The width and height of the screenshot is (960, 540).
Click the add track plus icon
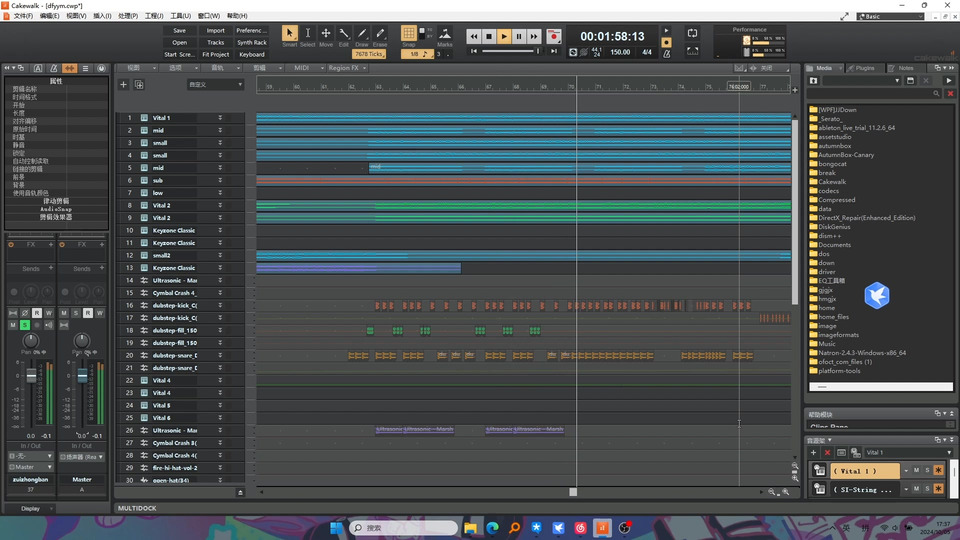124,85
